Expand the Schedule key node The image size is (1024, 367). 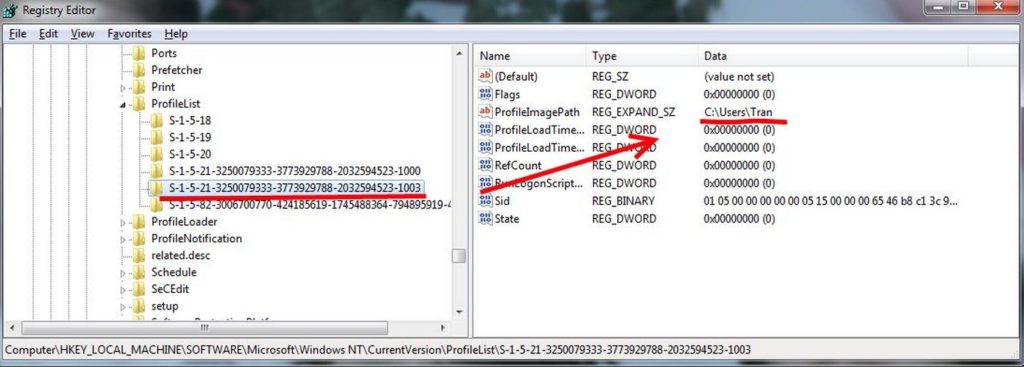[x=123, y=273]
